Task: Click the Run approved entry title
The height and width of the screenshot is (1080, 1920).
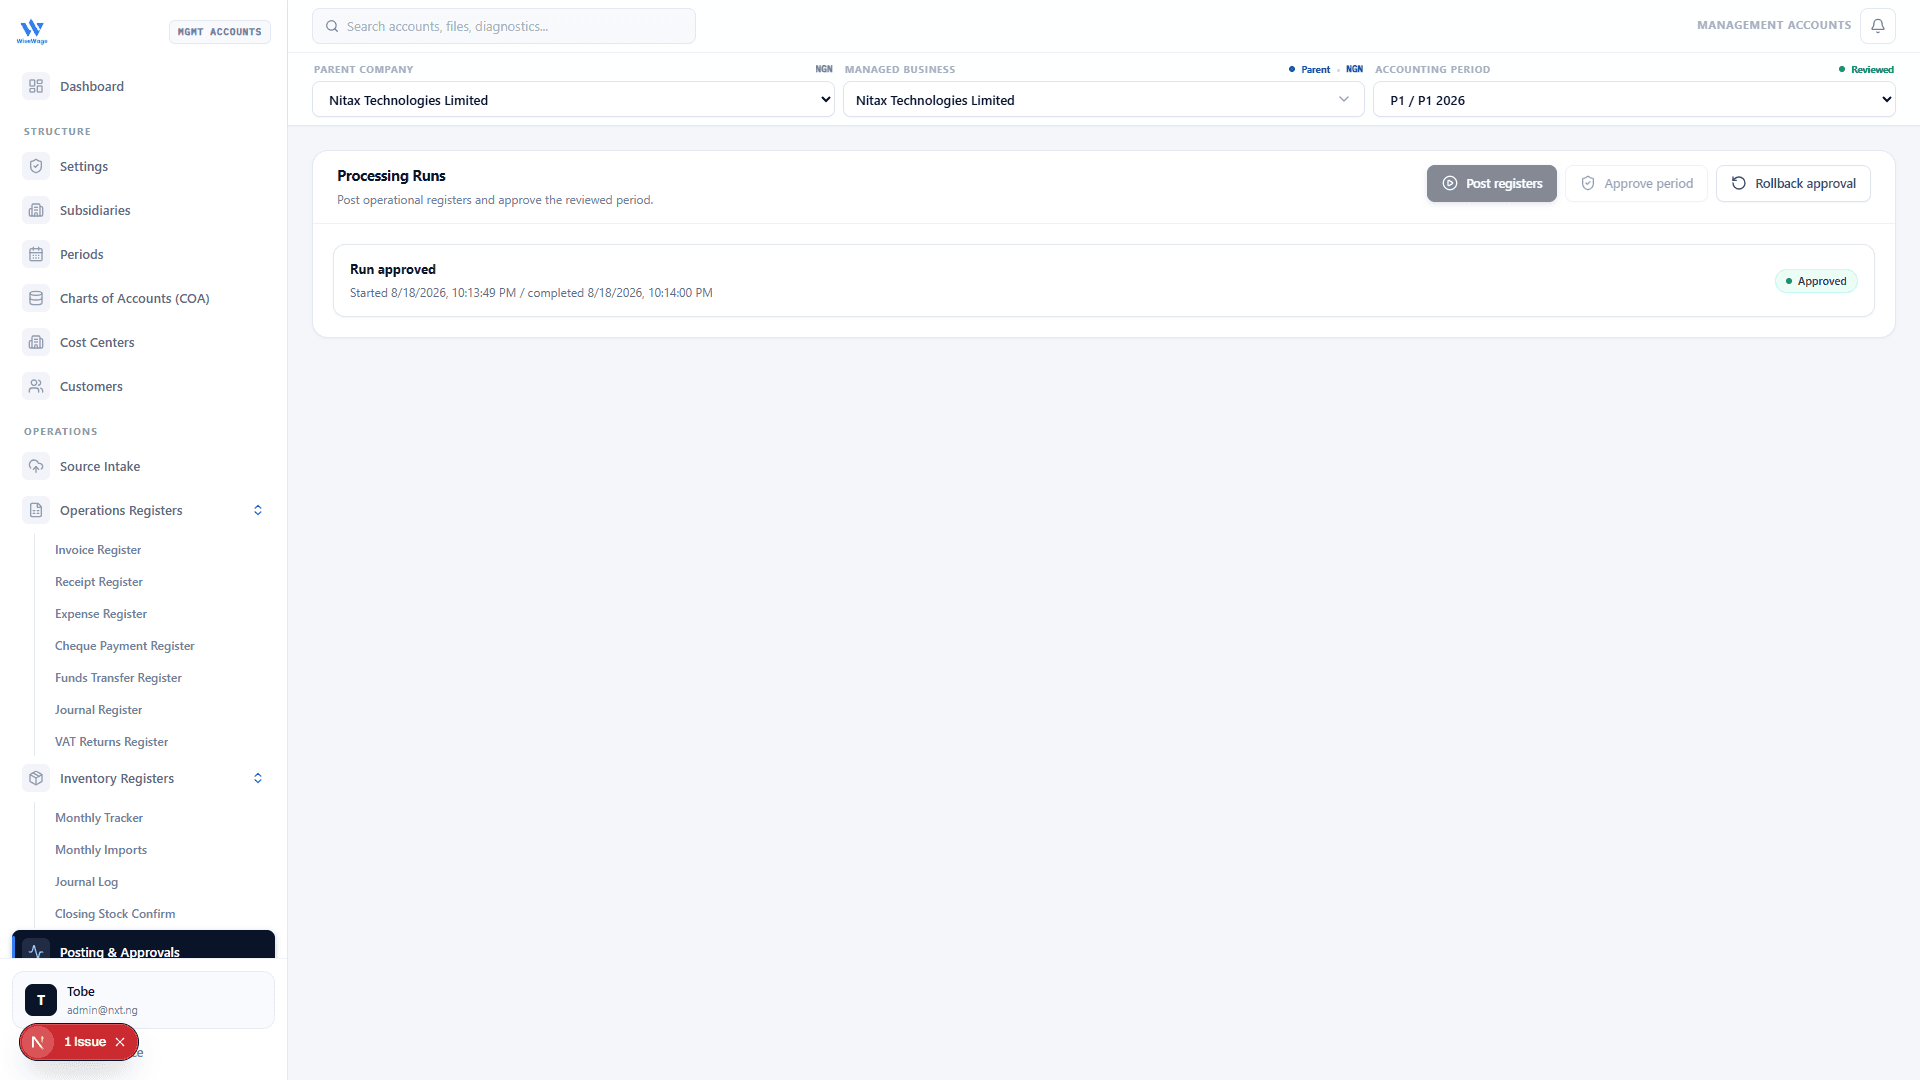Action: click(393, 269)
